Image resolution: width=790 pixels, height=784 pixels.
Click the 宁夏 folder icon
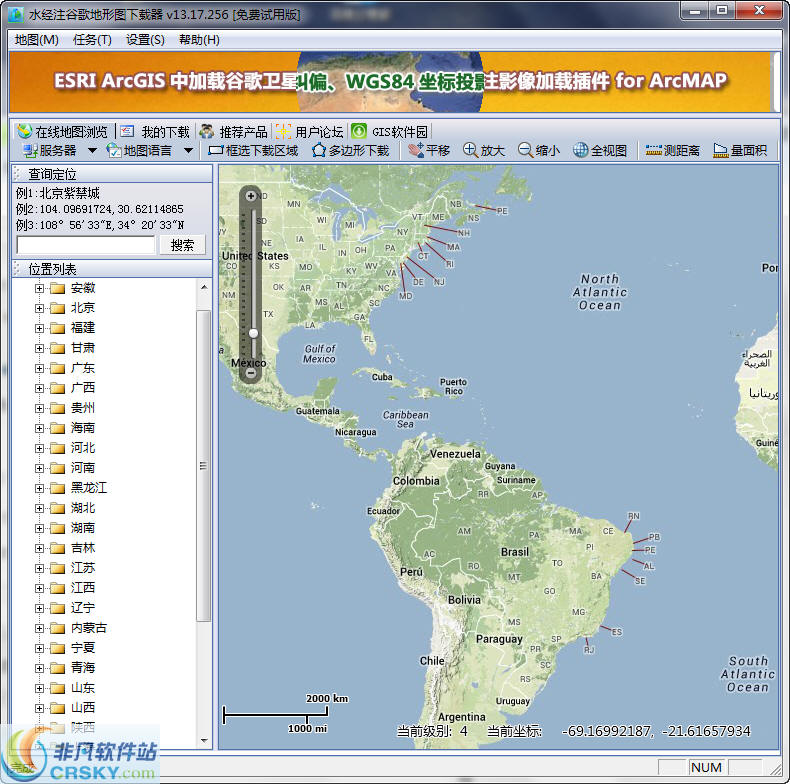click(x=57, y=648)
